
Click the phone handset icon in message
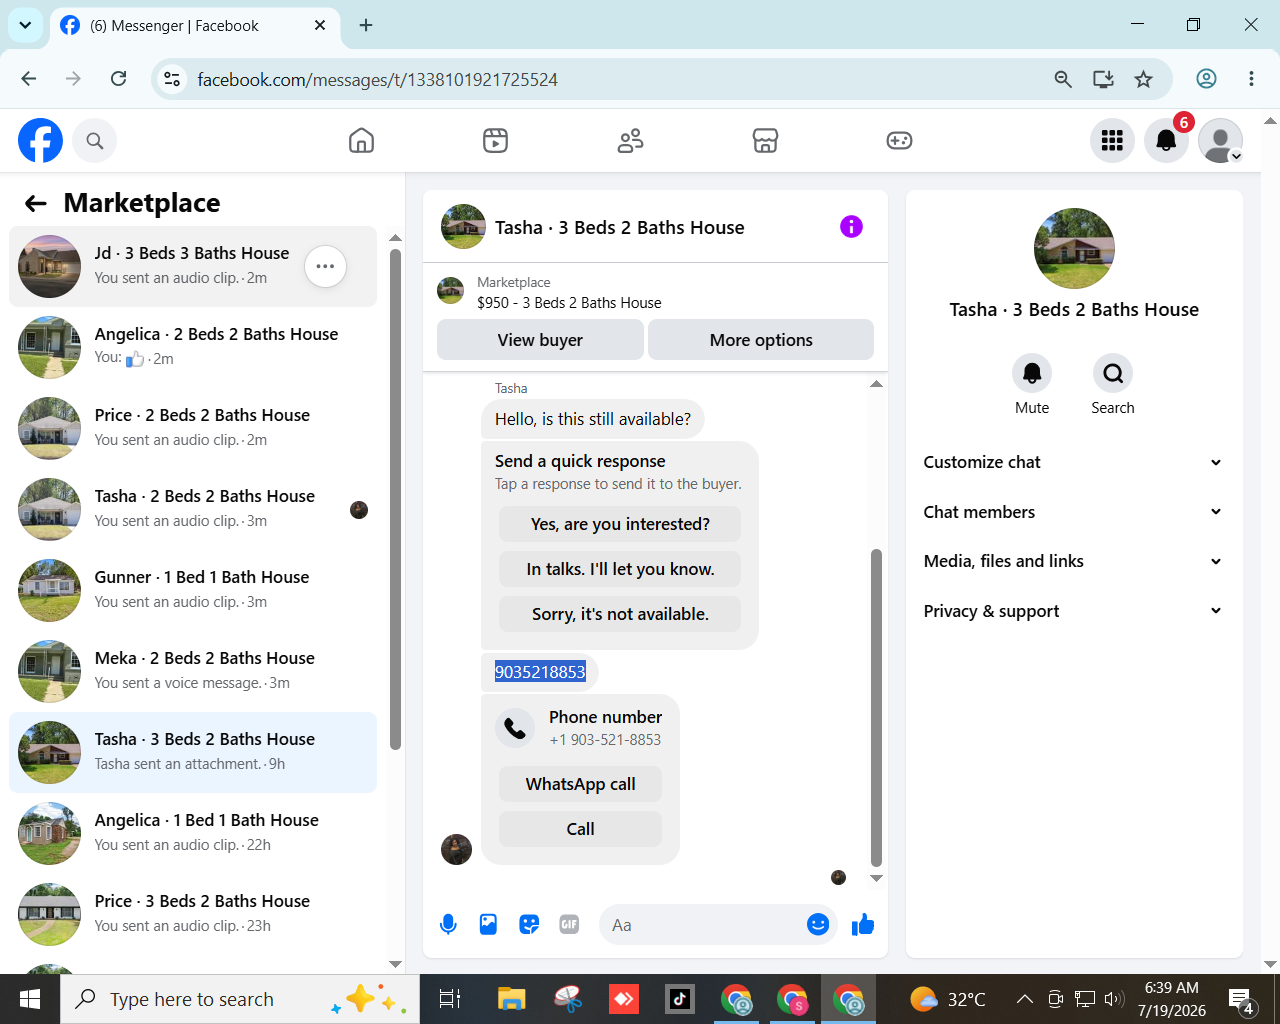coord(515,728)
